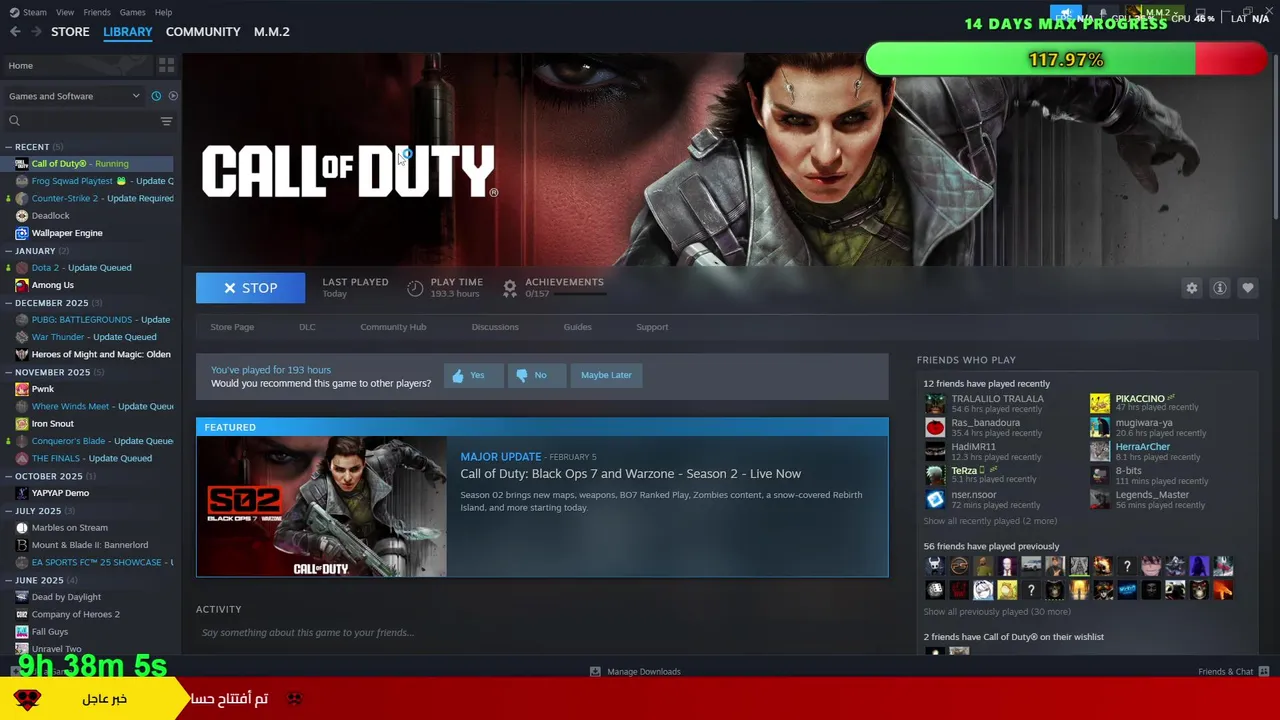Open the Games menu
The image size is (1280, 720).
pos(132,12)
